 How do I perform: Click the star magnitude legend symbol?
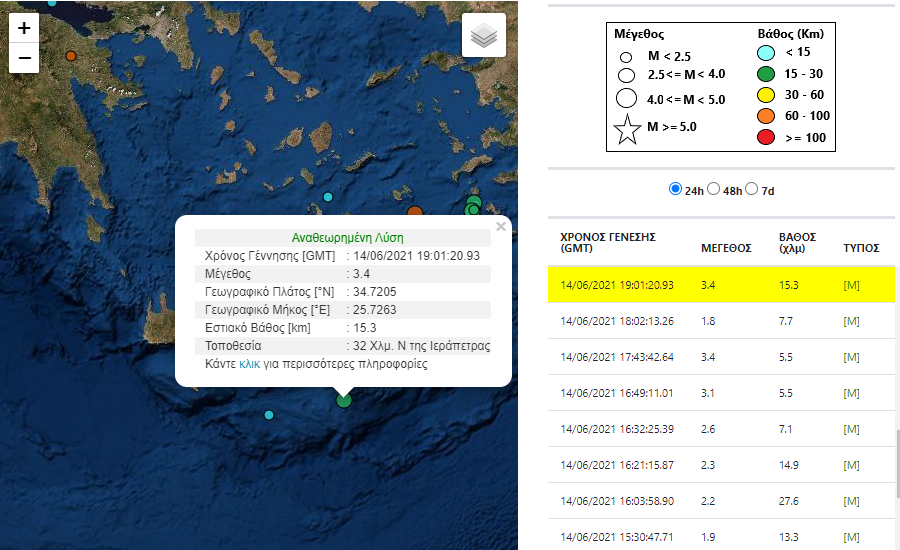pyautogui.click(x=627, y=129)
